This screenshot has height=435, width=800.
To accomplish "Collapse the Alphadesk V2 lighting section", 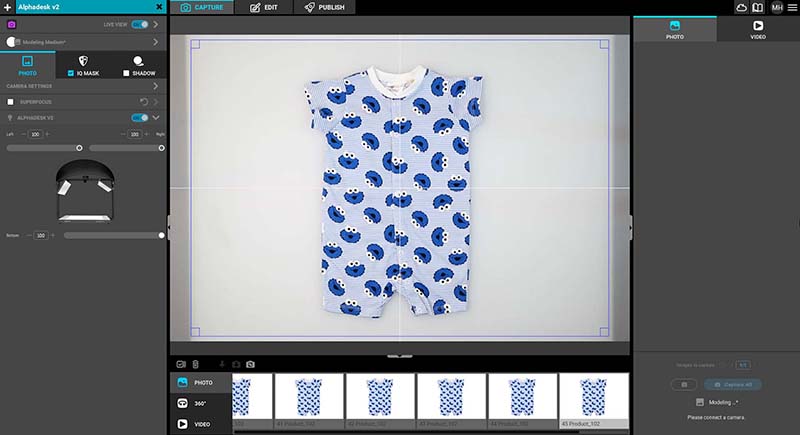I will pyautogui.click(x=156, y=118).
